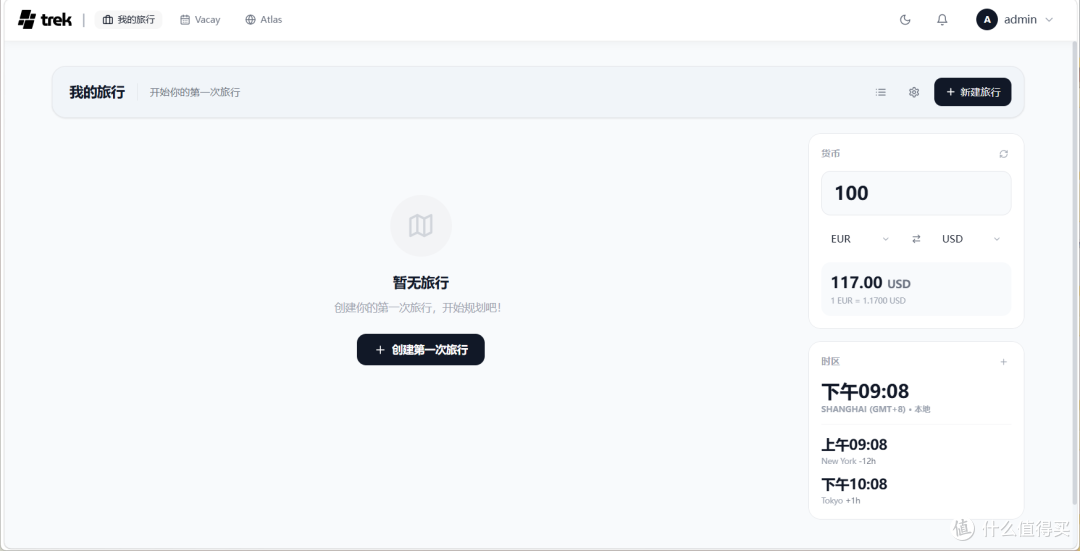Image resolution: width=1080 pixels, height=551 pixels.
Task: Click the 下午09:08 Shanghai time
Action: tap(865, 391)
